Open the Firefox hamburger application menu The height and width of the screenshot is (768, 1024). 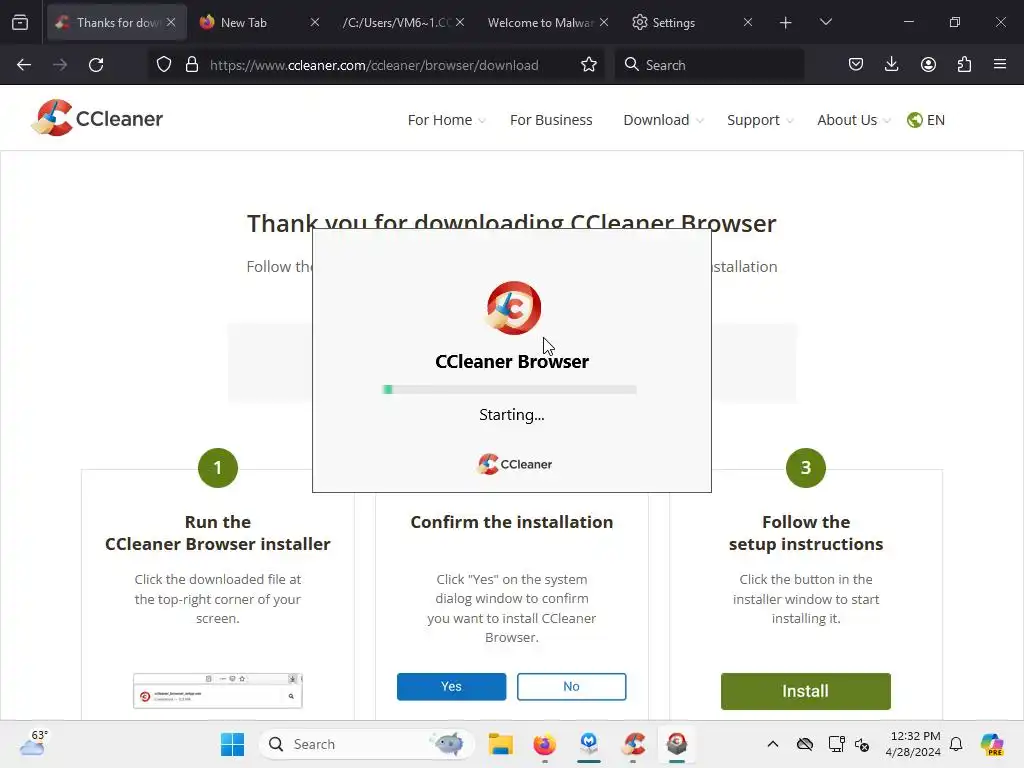coord(1000,64)
